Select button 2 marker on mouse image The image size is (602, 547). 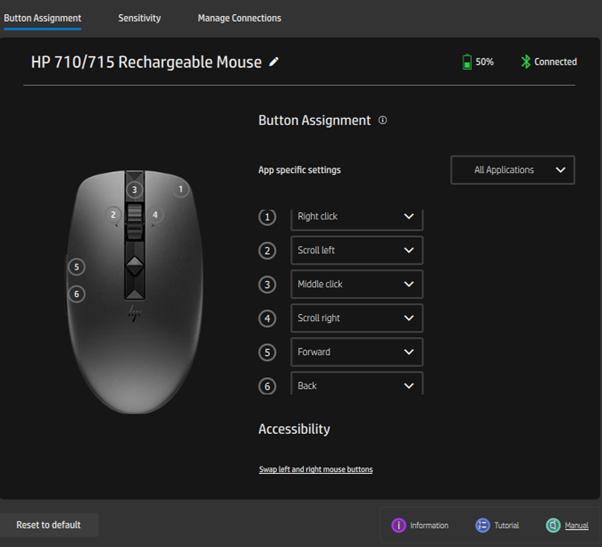pyautogui.click(x=113, y=215)
